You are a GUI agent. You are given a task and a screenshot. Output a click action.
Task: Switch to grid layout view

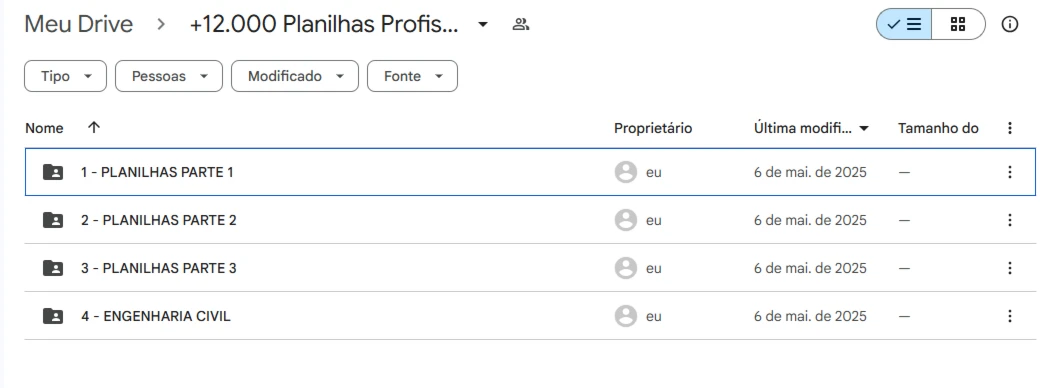point(958,25)
